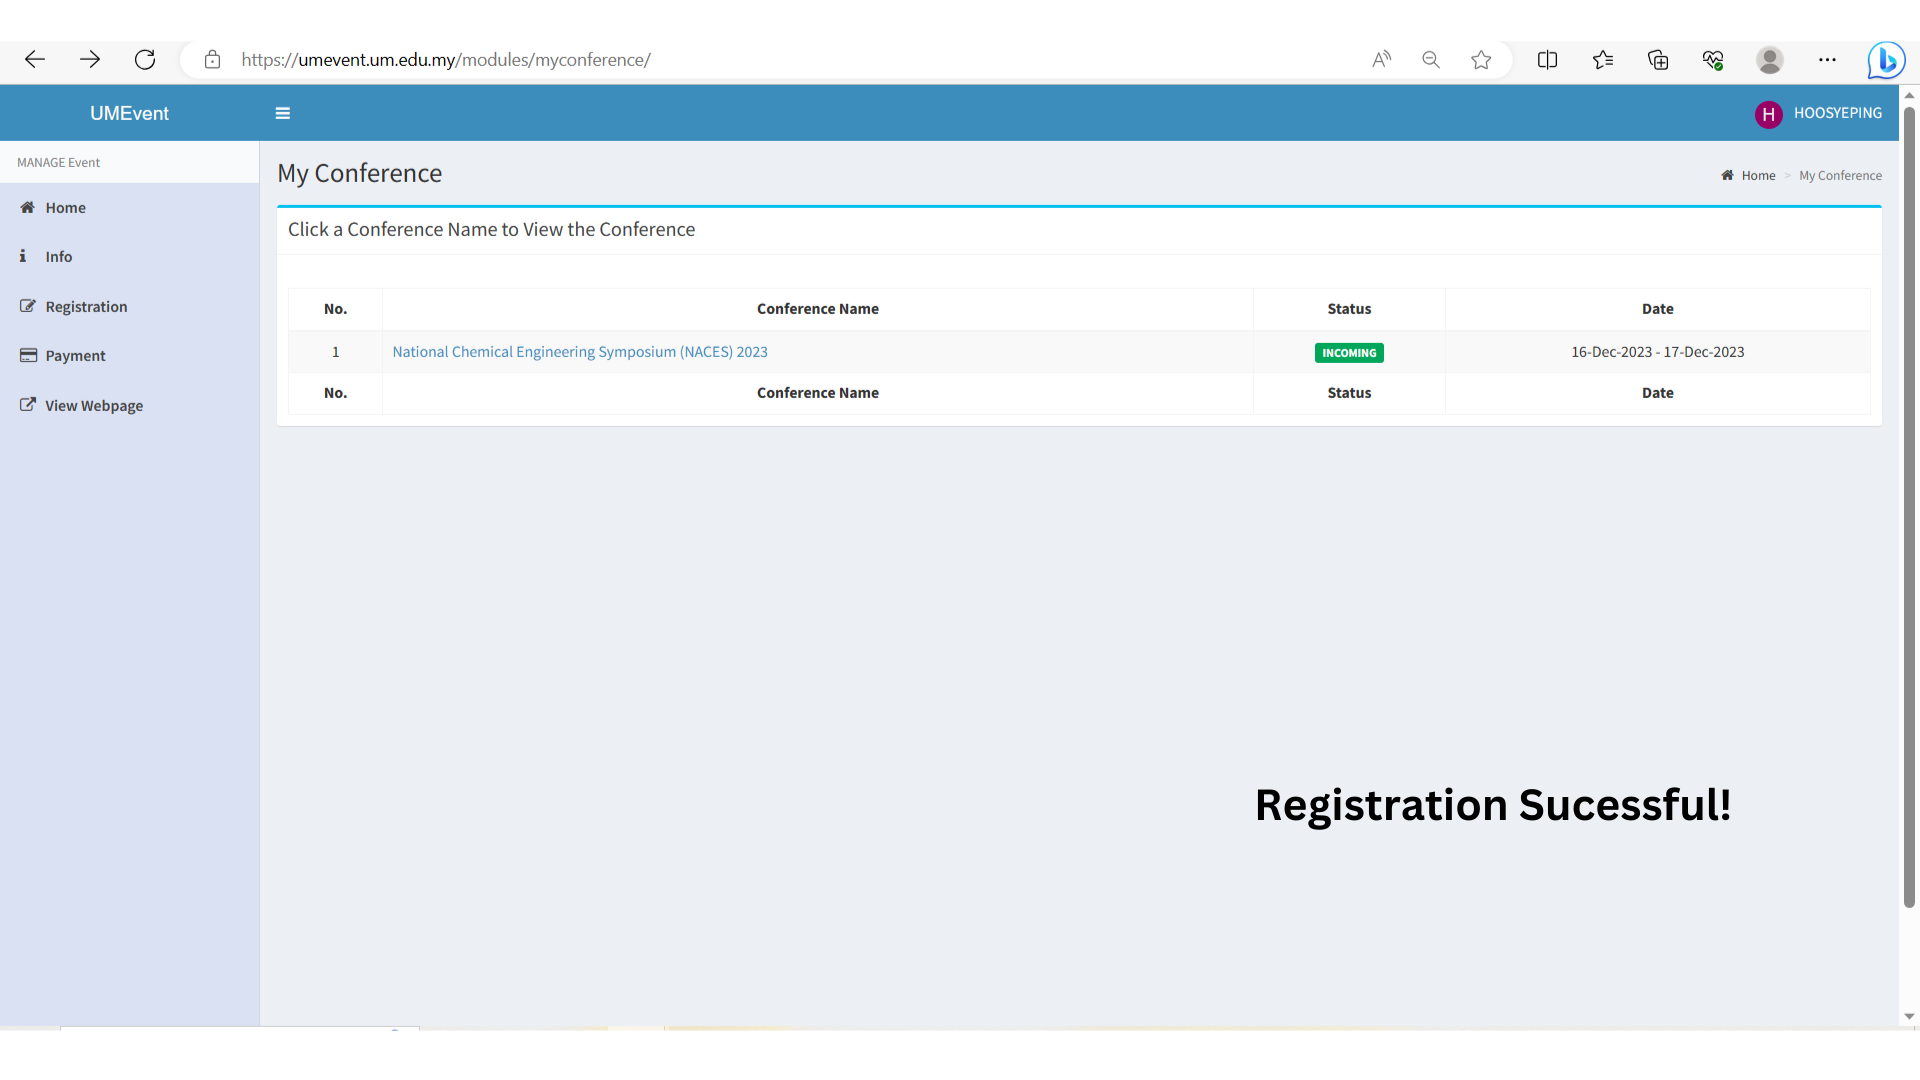Select Payment in the sidebar
Screen dimensions: 1920x1080
pos(75,356)
